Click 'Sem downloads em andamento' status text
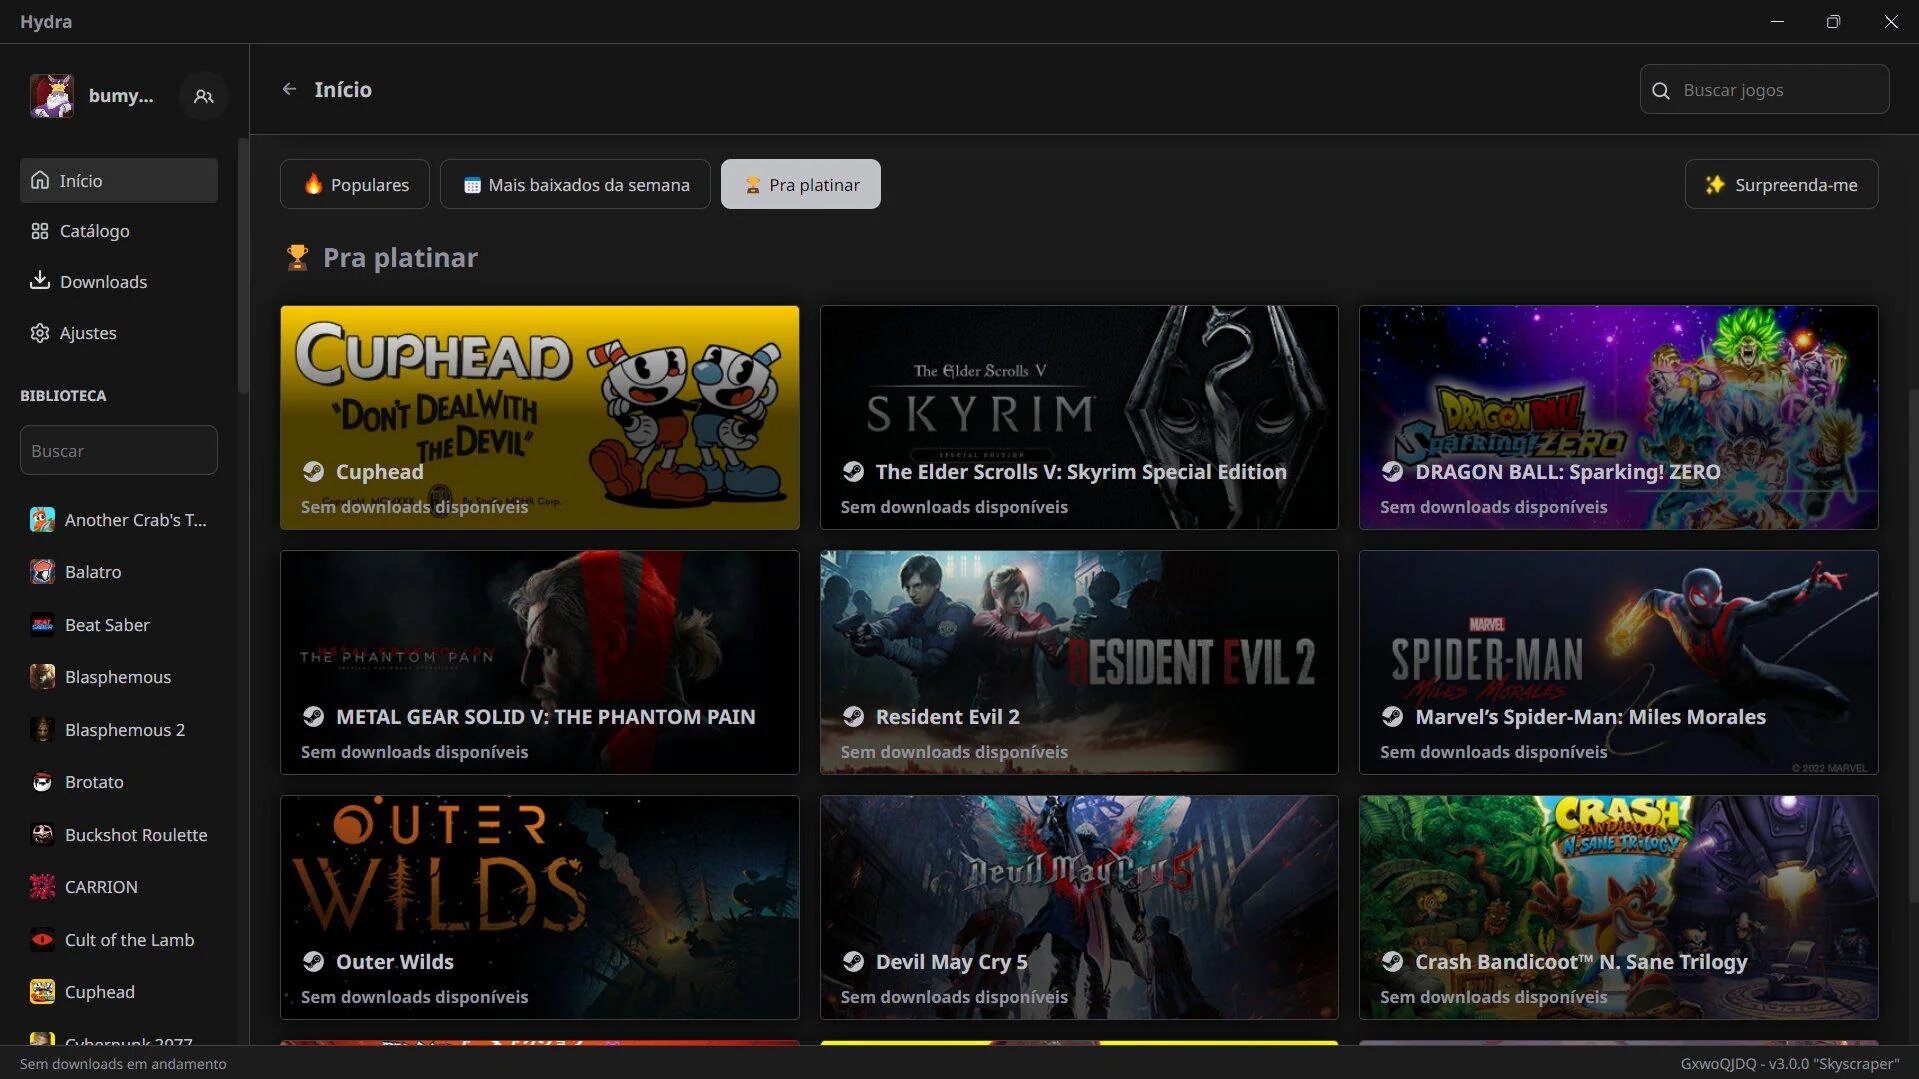Viewport: 1919px width, 1079px height. (x=123, y=1064)
